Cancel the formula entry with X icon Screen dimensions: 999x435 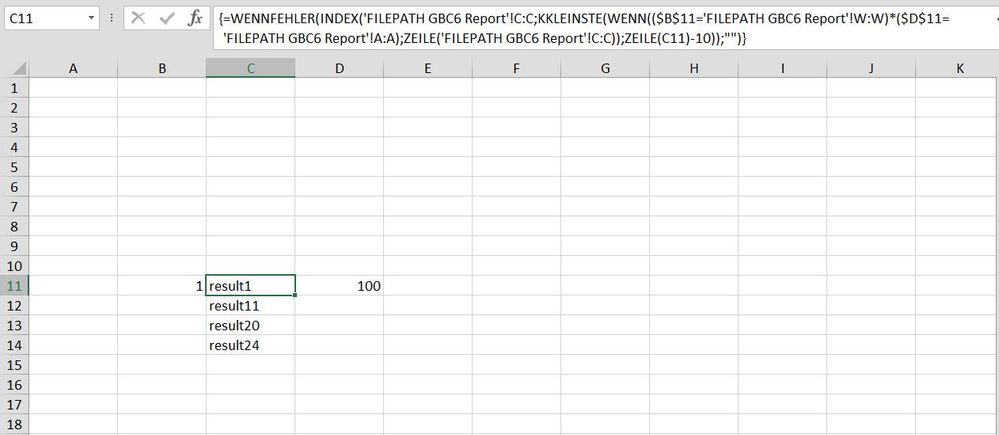[138, 18]
